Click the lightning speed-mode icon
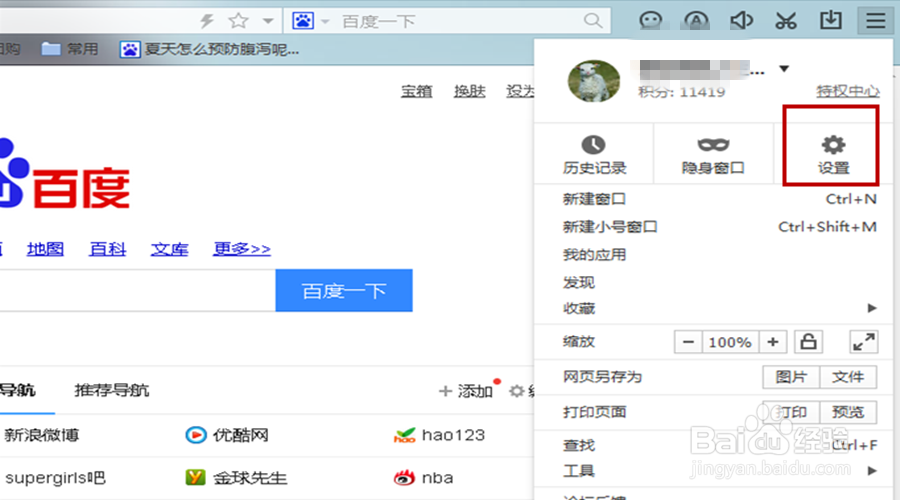Image resolution: width=900 pixels, height=500 pixels. coord(207,21)
